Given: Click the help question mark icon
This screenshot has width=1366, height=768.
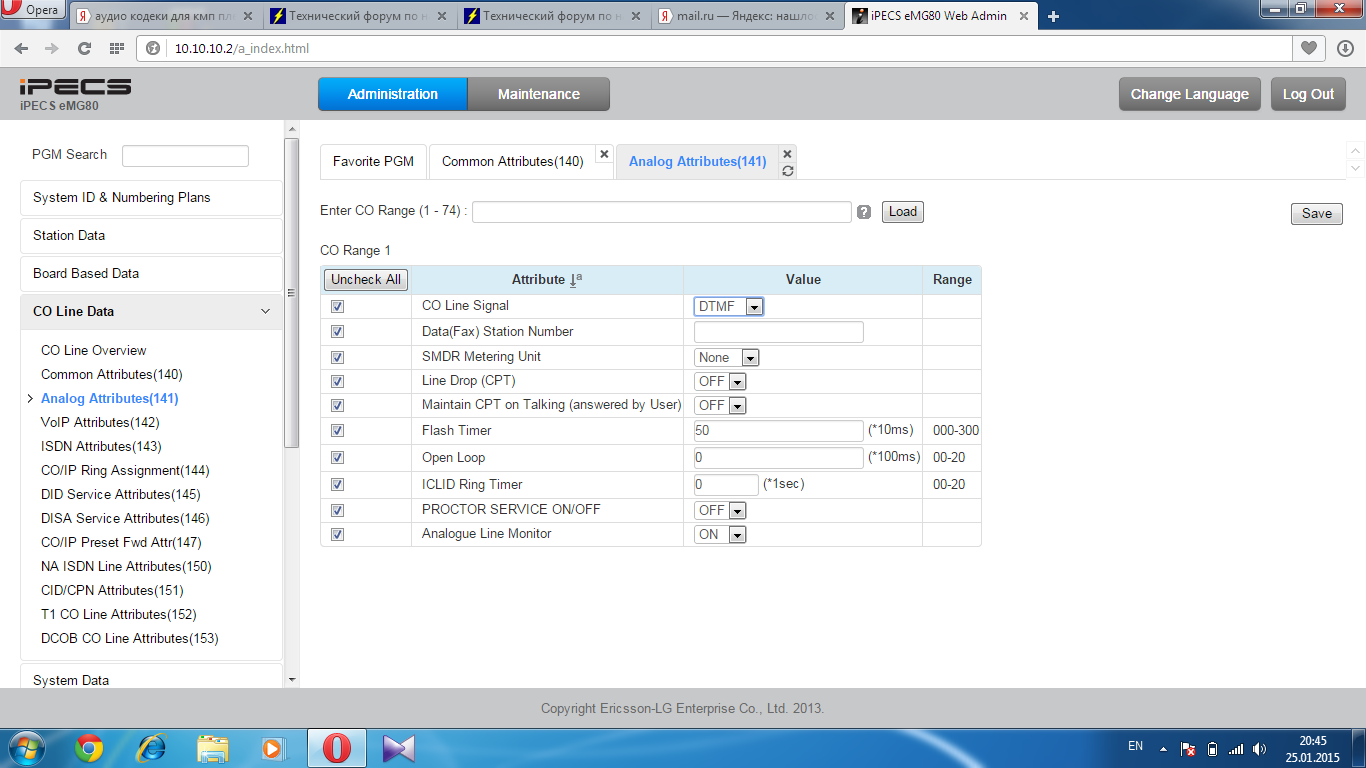Looking at the screenshot, I should point(864,212).
